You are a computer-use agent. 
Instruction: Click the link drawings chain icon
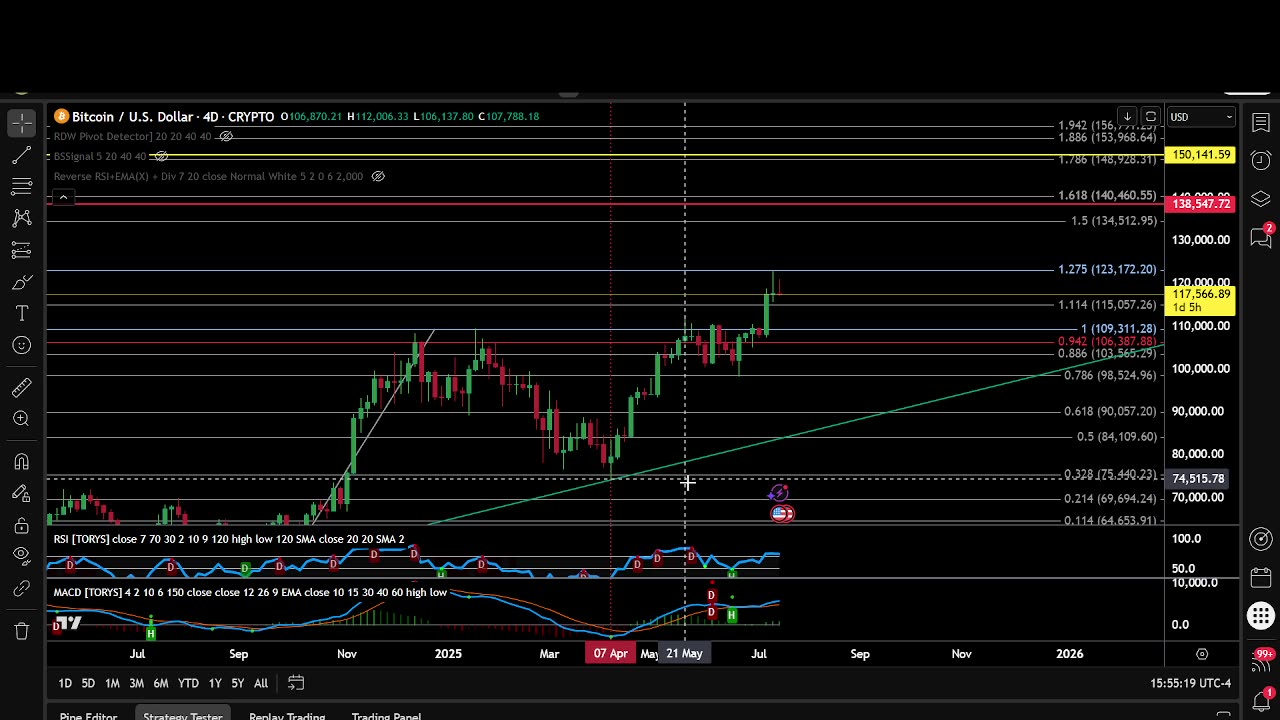21,589
